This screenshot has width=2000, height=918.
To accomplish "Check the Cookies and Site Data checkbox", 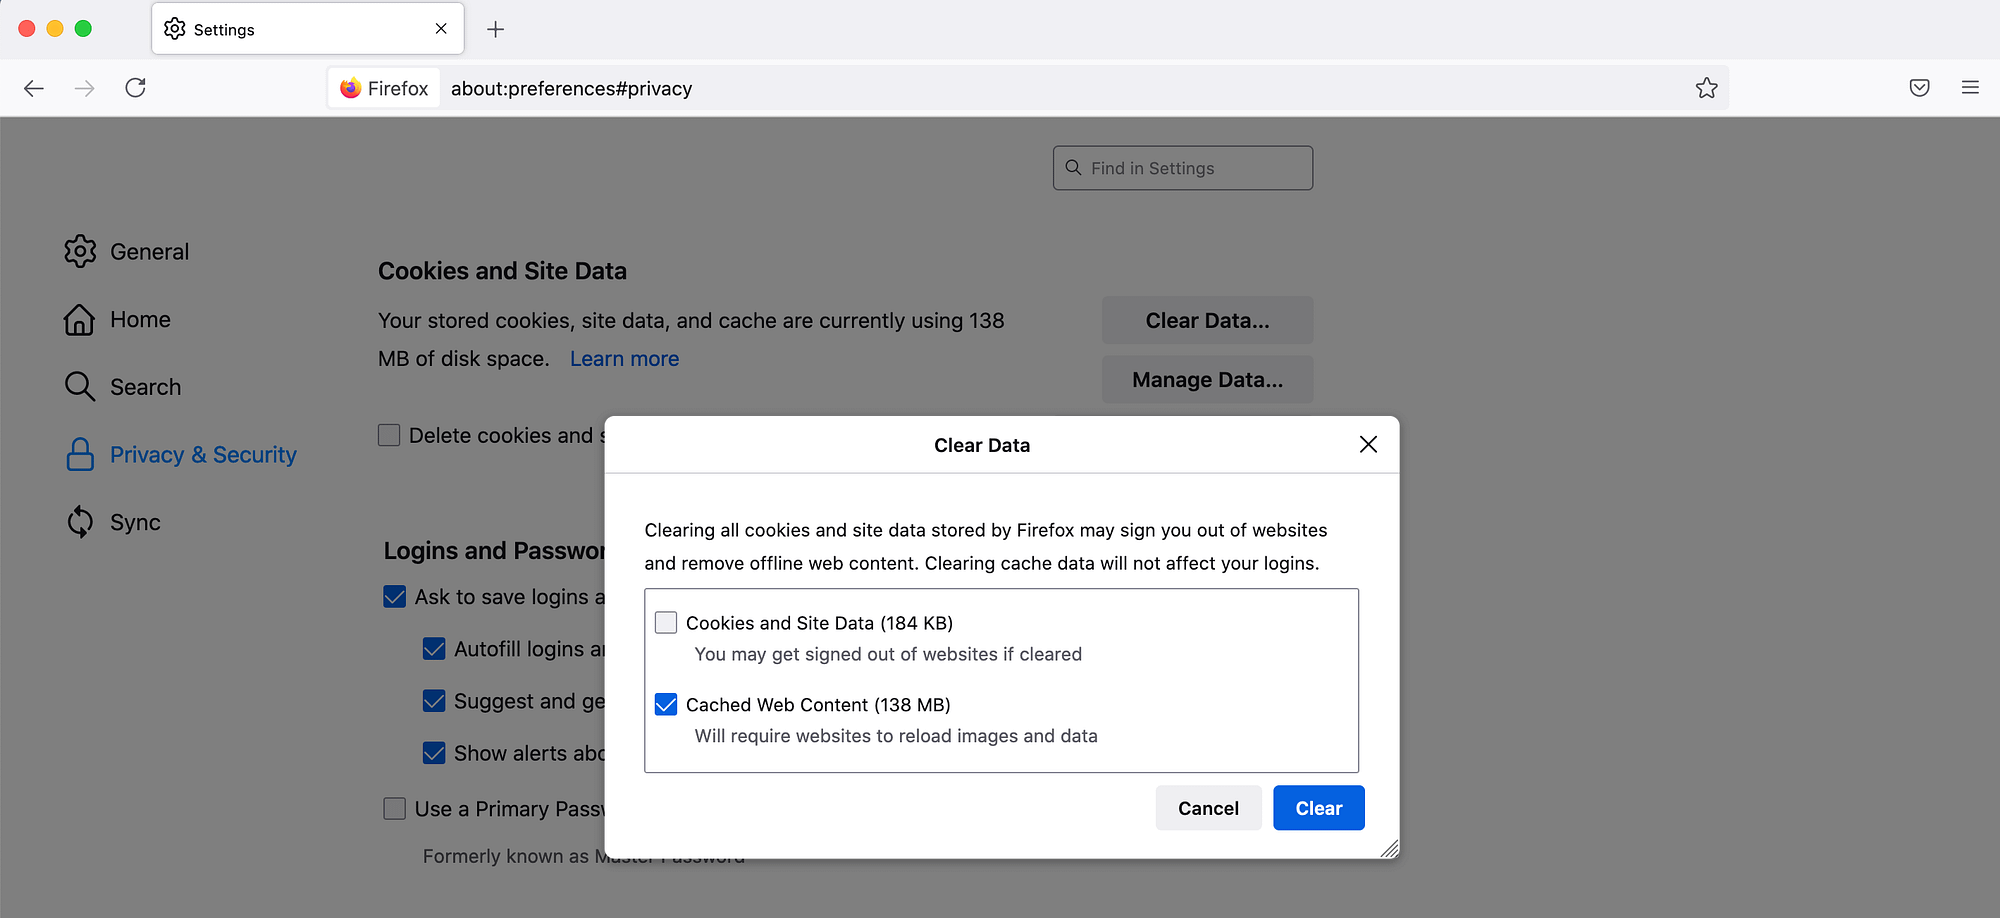I will click(665, 622).
